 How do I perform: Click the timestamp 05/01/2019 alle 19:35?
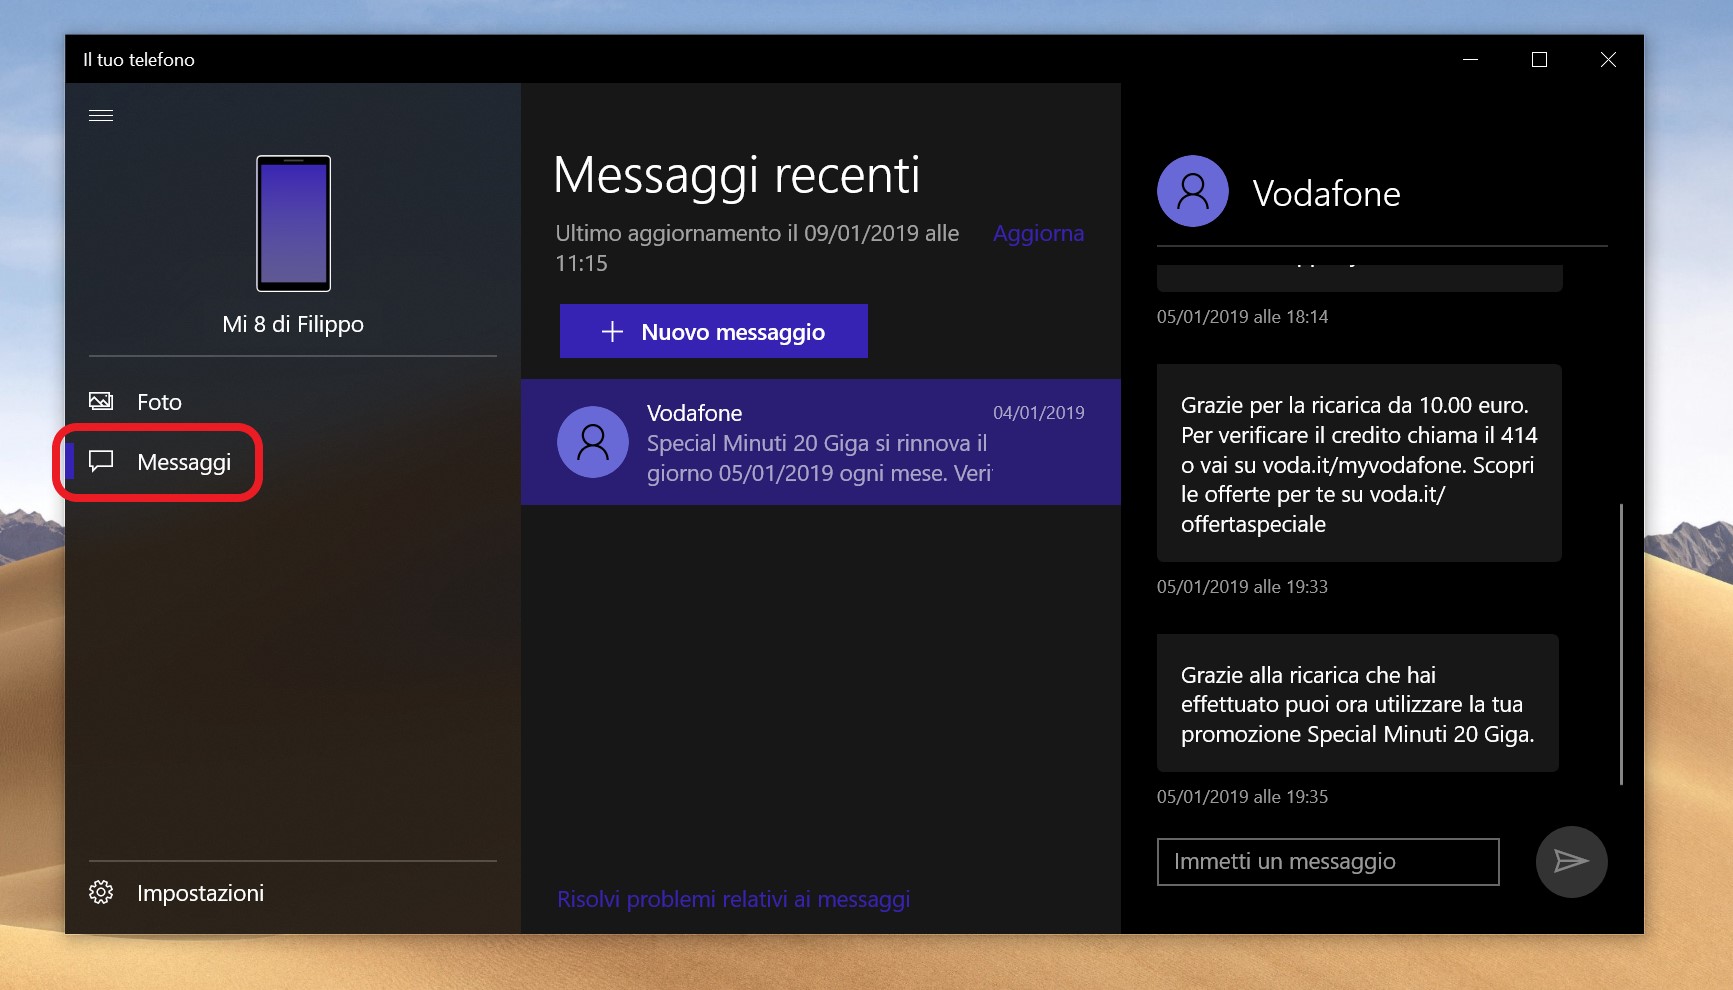coord(1242,797)
